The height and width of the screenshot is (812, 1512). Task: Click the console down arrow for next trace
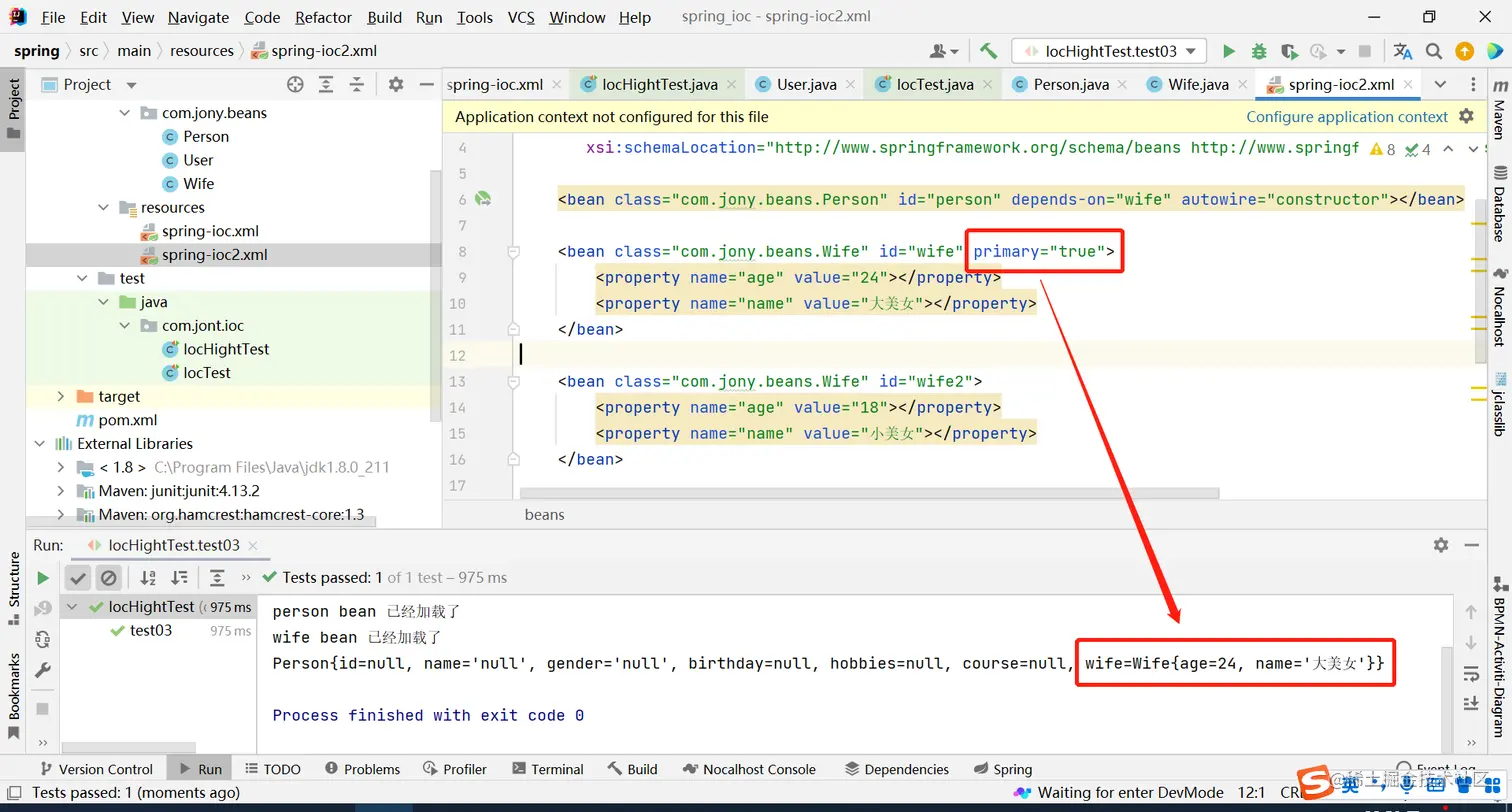(x=1471, y=642)
